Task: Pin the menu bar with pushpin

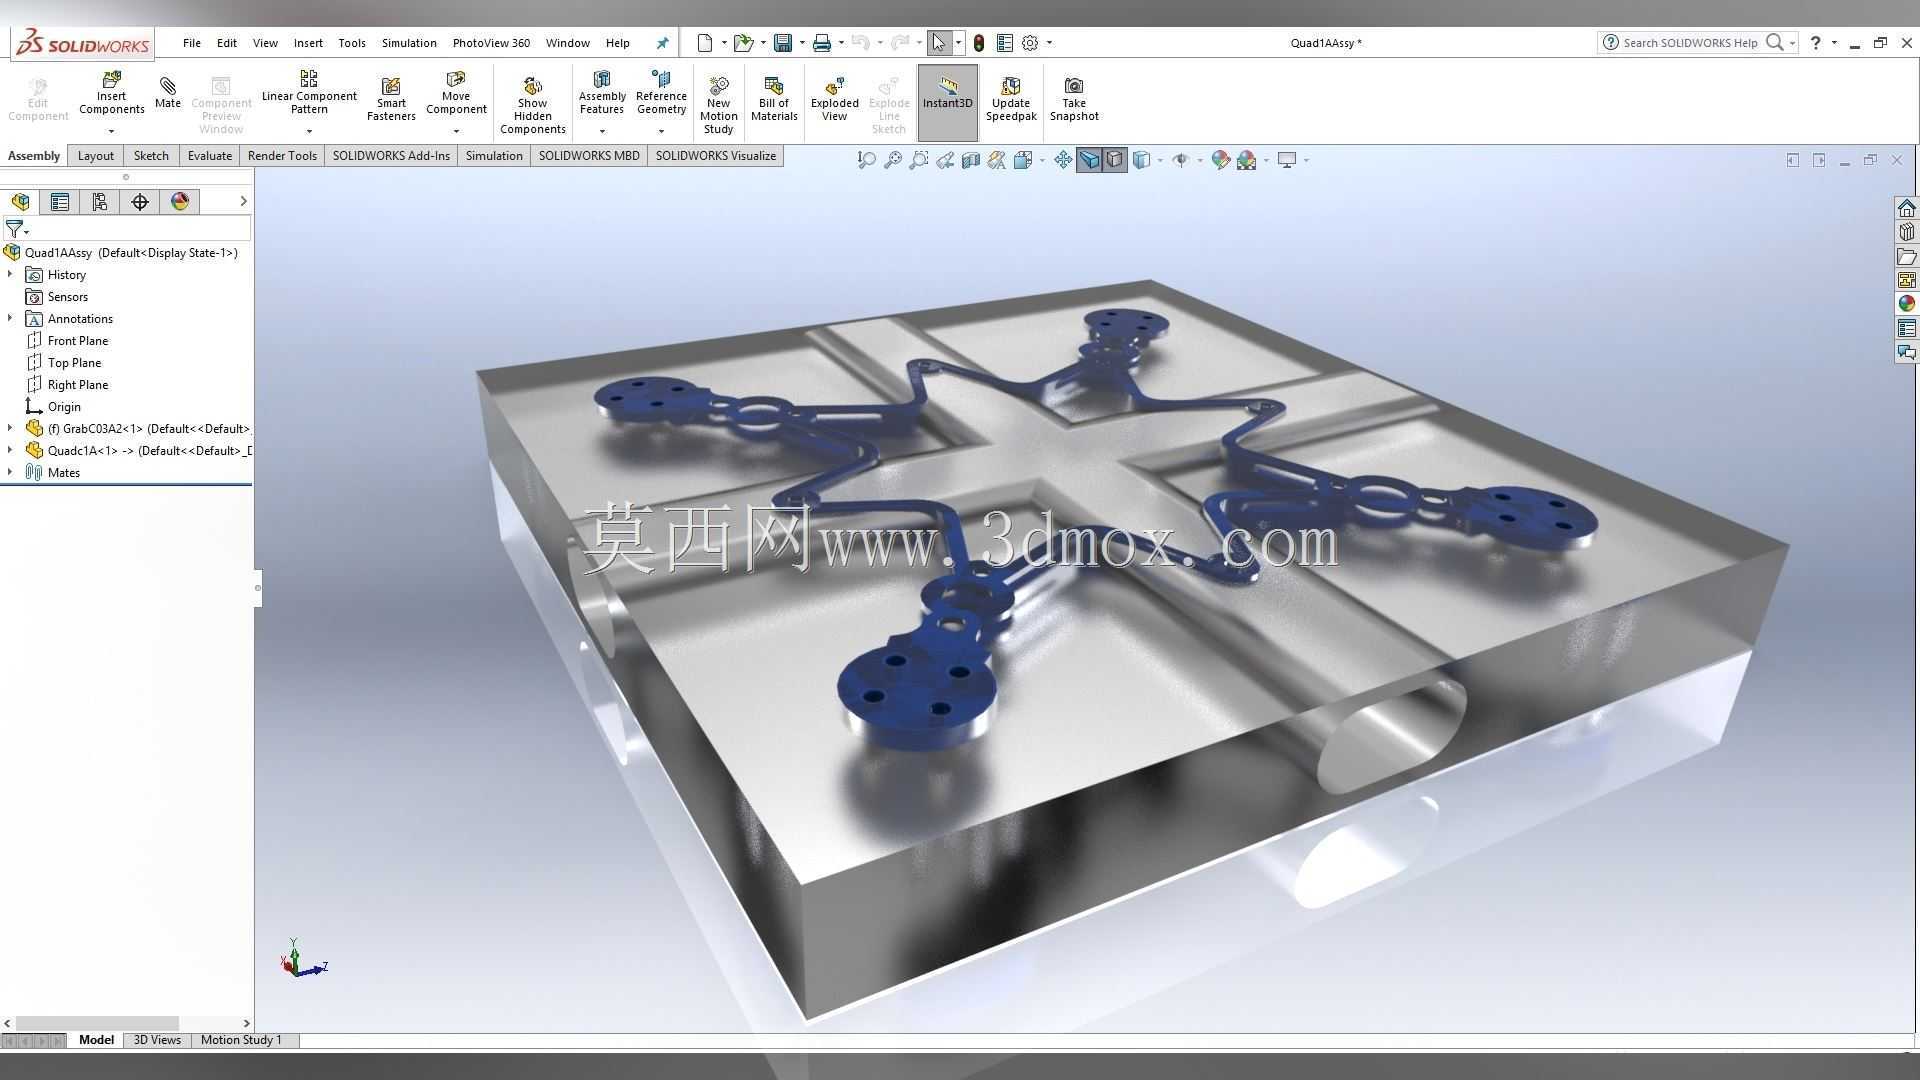Action: (x=662, y=43)
